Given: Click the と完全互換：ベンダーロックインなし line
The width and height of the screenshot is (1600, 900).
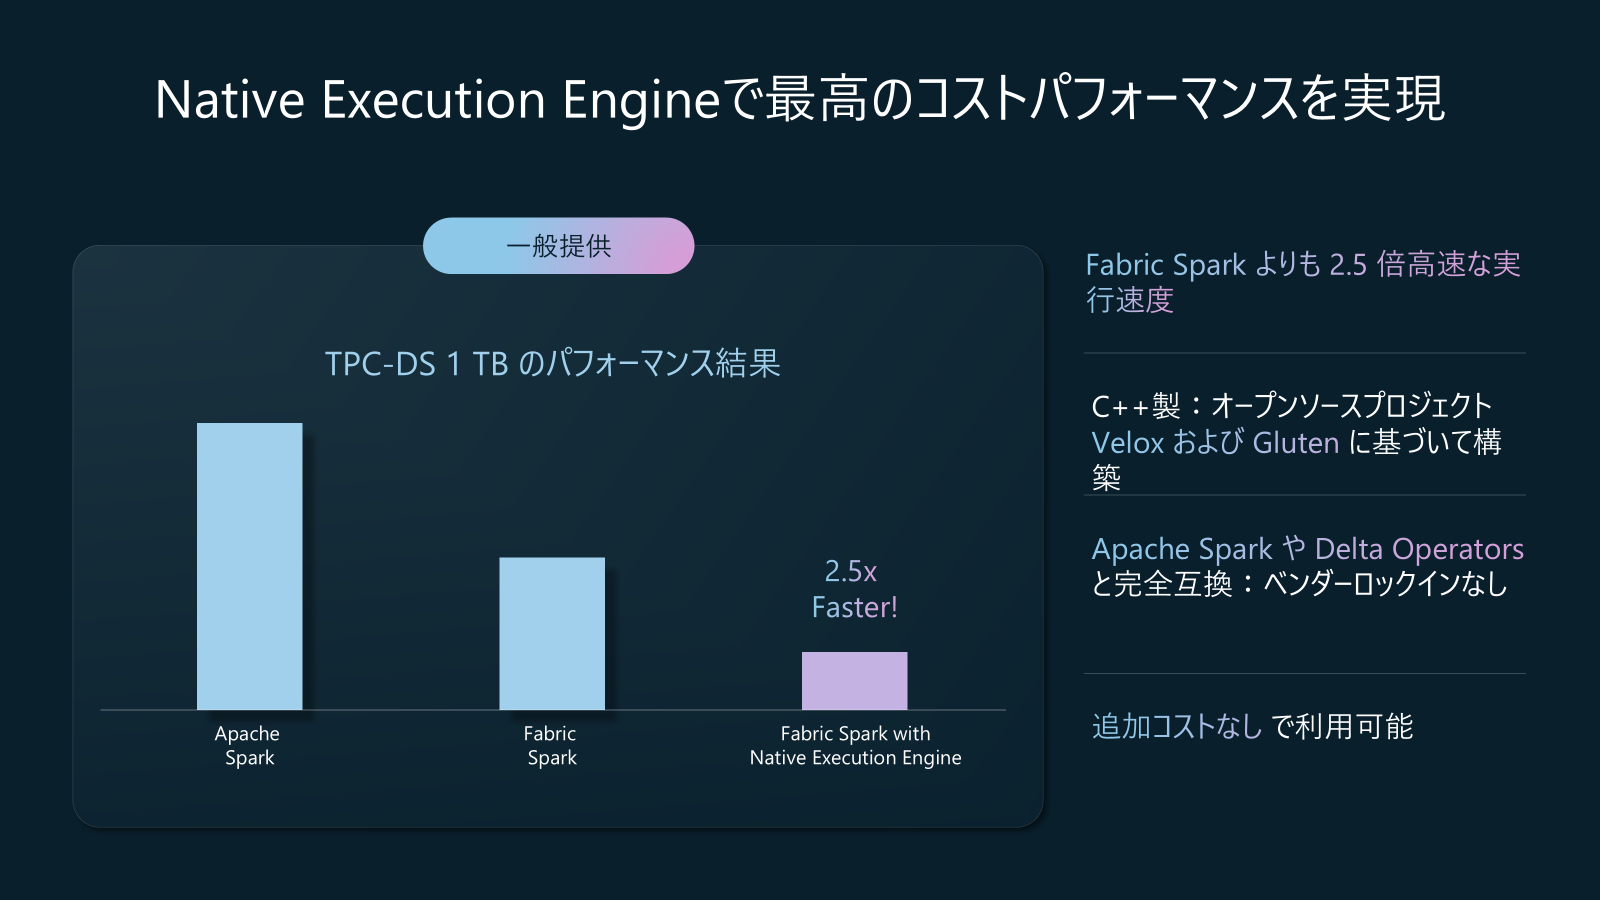Looking at the screenshot, I should click(1299, 583).
